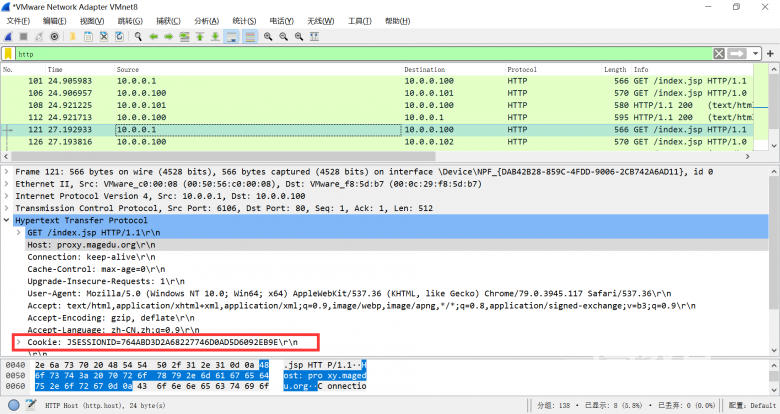Select the Host: proxy.magedu.org line
The height and width of the screenshot is (414, 780).
396,245
